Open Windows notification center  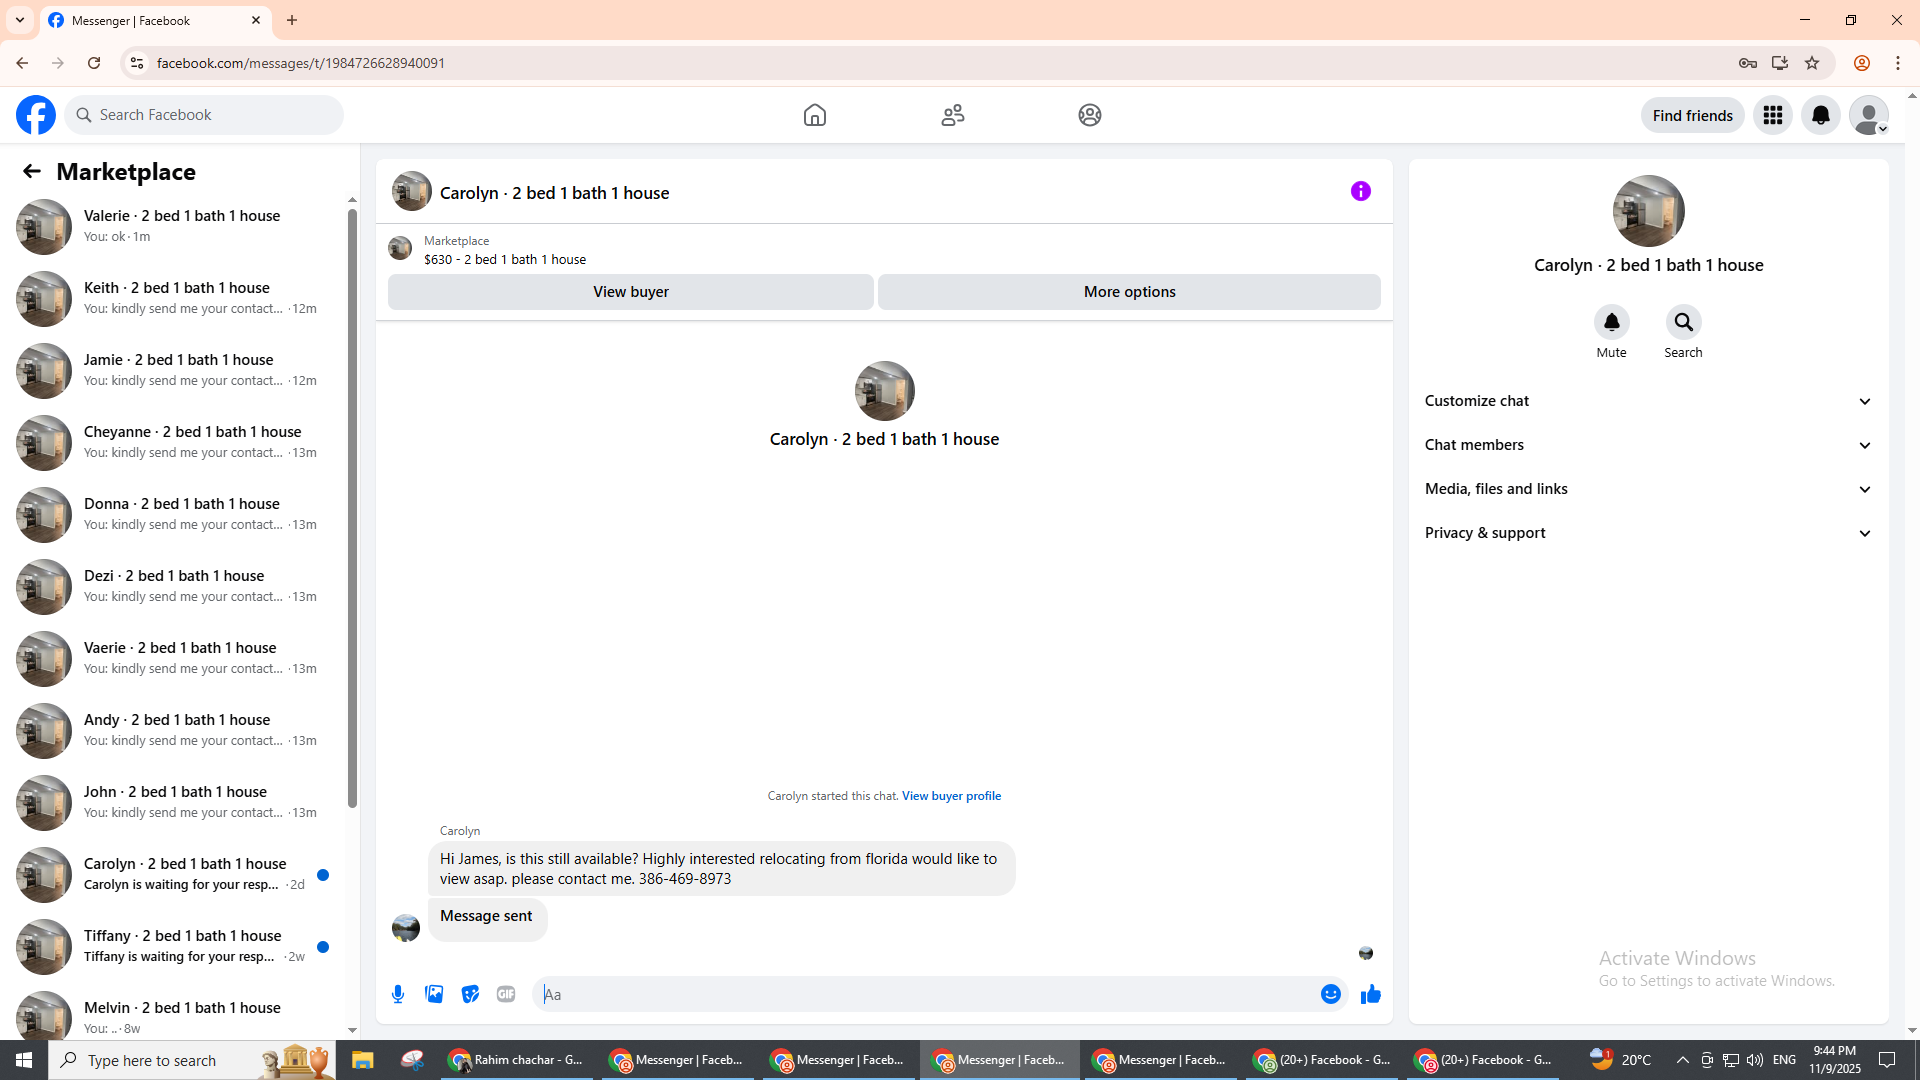(x=1888, y=1060)
